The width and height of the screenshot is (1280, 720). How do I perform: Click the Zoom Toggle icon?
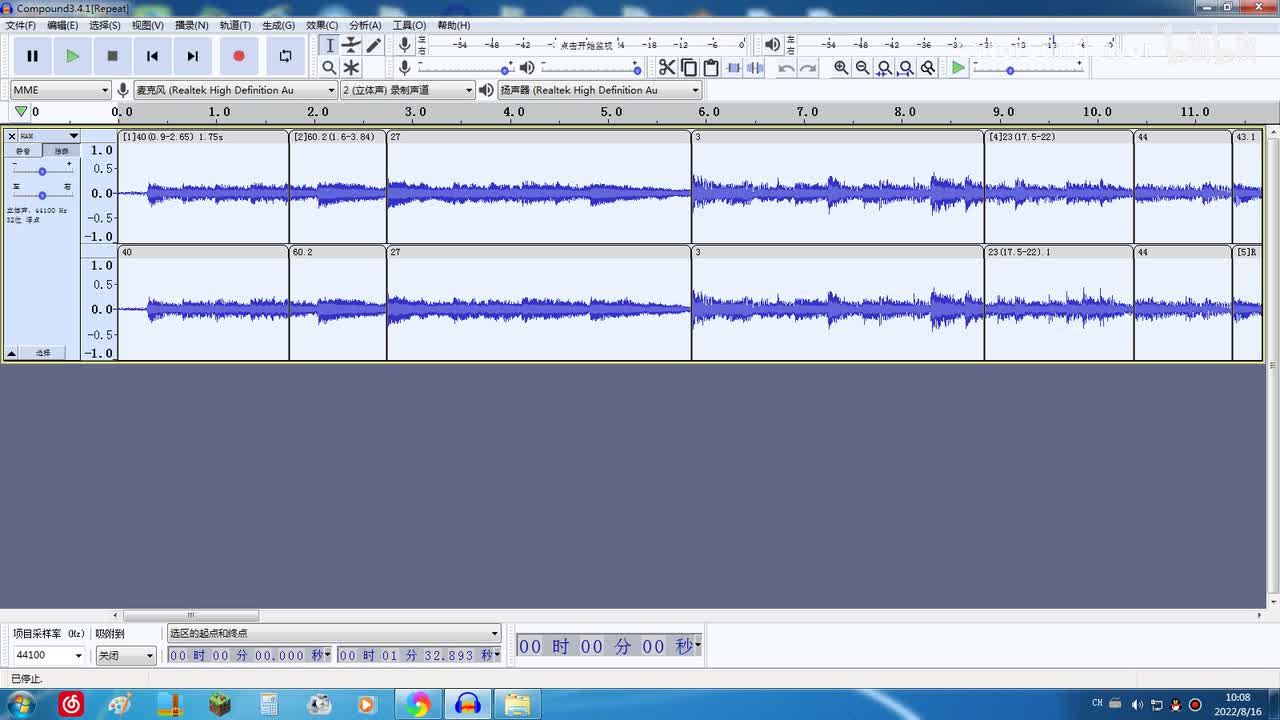click(x=928, y=67)
